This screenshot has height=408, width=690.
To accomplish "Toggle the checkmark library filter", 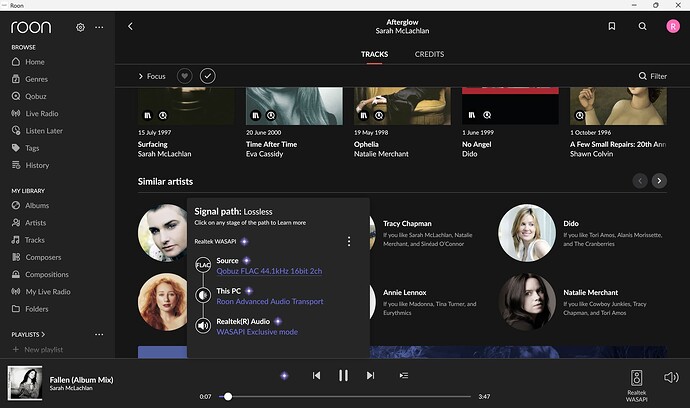I will click(x=208, y=76).
